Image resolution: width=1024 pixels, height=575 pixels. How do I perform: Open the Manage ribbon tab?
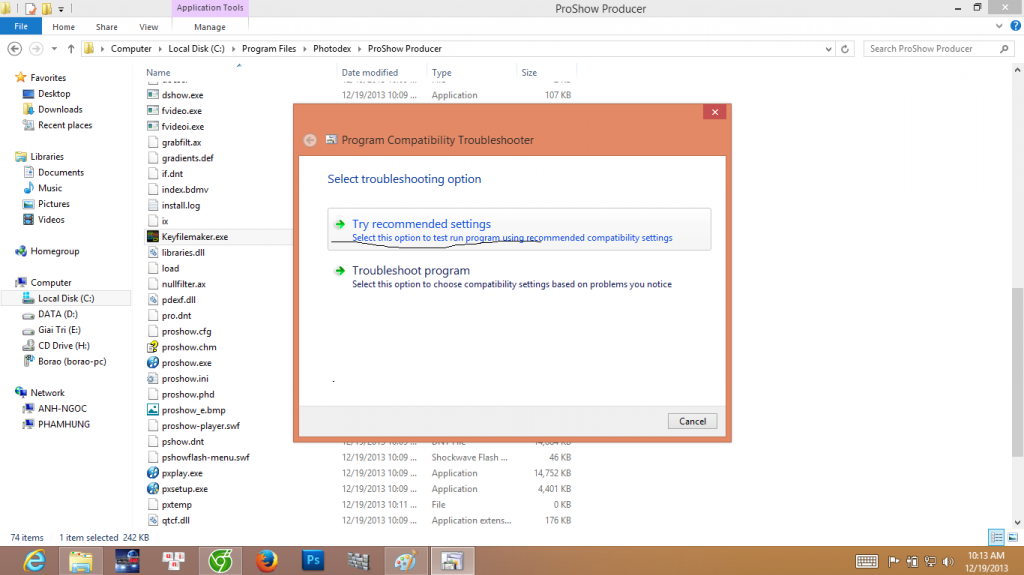[x=210, y=27]
